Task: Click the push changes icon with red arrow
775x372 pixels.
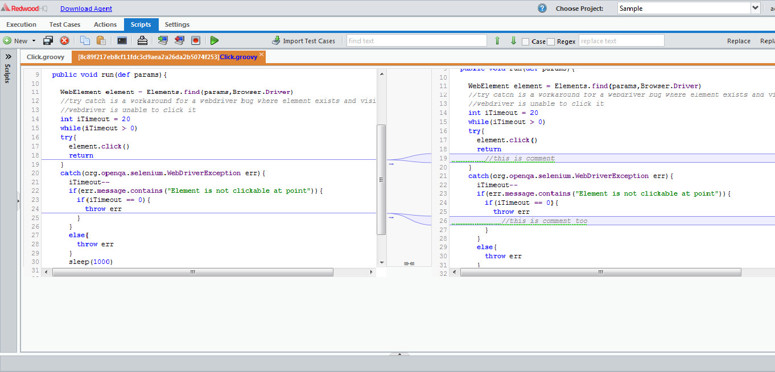Action: click(179, 41)
